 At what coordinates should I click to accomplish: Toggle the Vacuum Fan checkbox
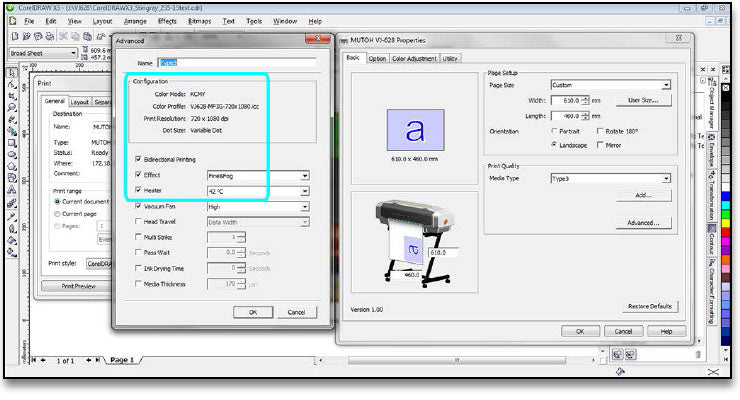pos(138,206)
